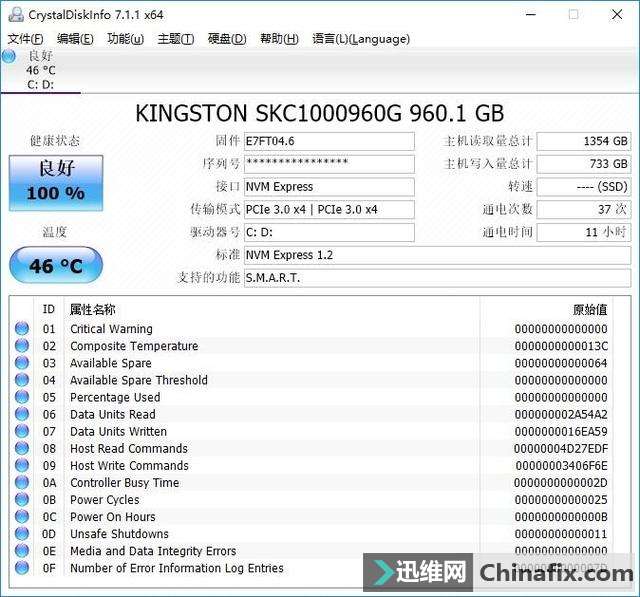Click the status orb for Available Spare Threshold
640x597 pixels.
coord(22,380)
